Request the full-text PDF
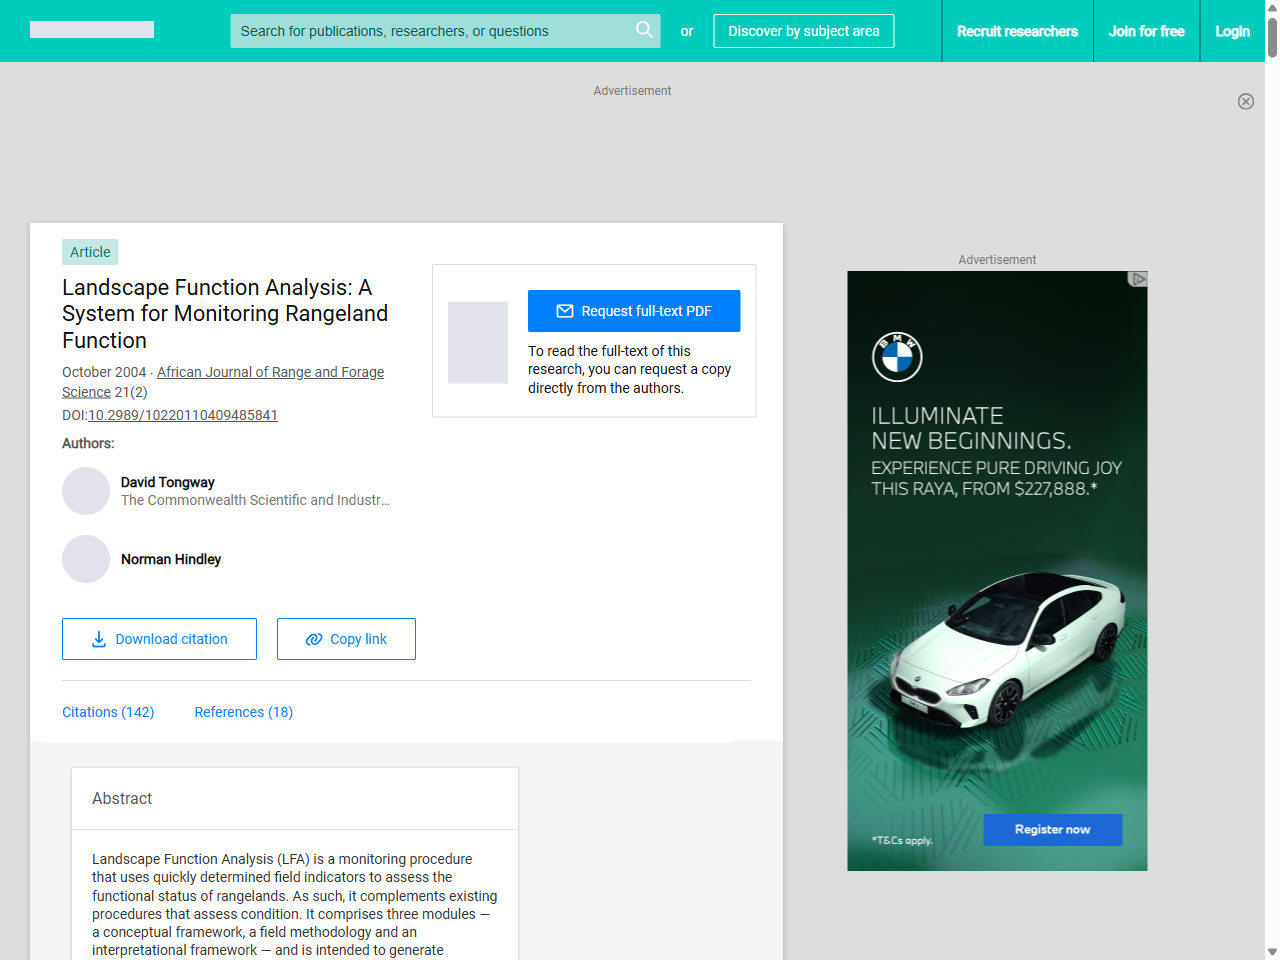 click(634, 311)
